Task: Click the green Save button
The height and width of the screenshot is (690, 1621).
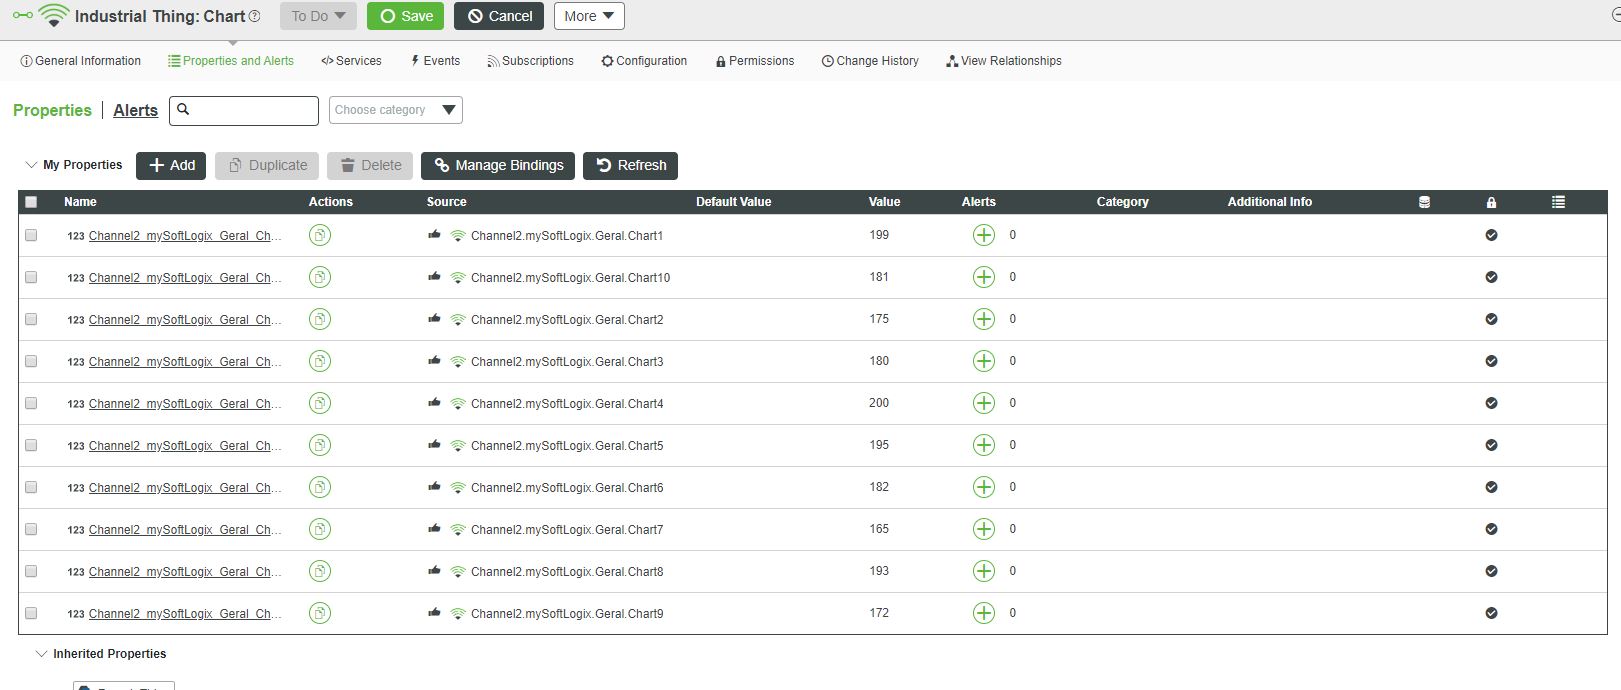Action: [405, 16]
